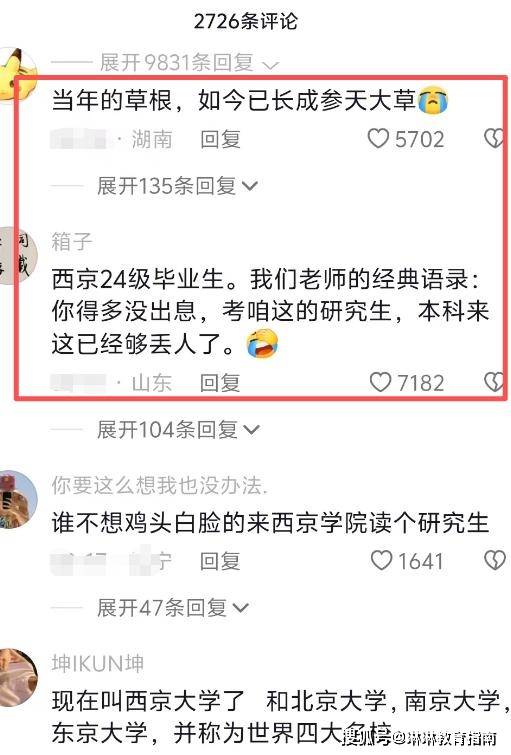Dislike 箱子's comment via broken heart icon
The width and height of the screenshot is (511, 755).
pos(495,382)
